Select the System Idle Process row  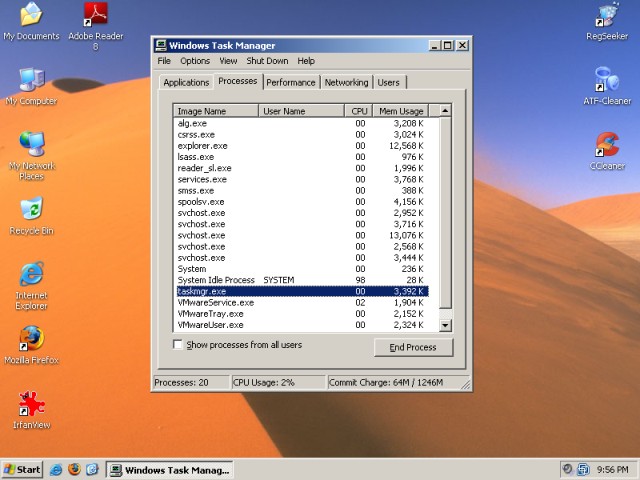coord(301,280)
